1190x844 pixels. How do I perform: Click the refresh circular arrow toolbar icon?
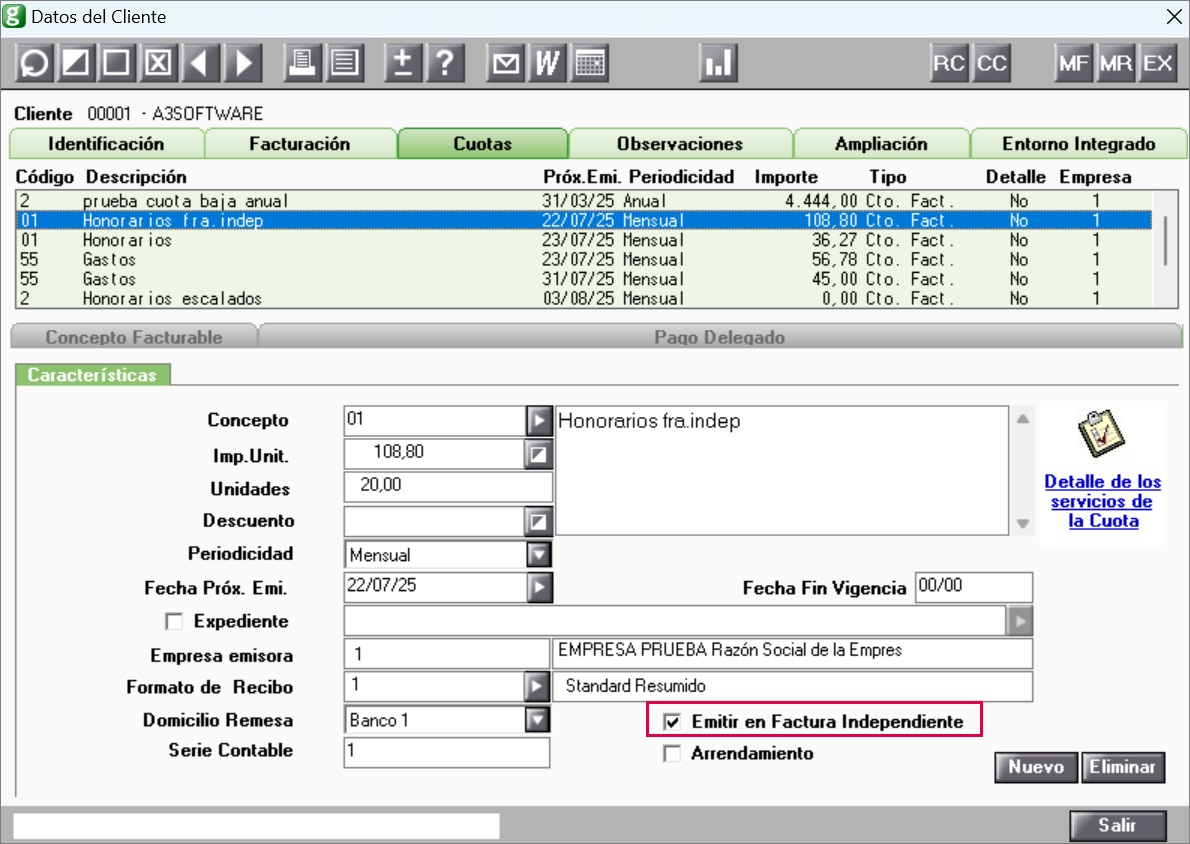pos(34,62)
